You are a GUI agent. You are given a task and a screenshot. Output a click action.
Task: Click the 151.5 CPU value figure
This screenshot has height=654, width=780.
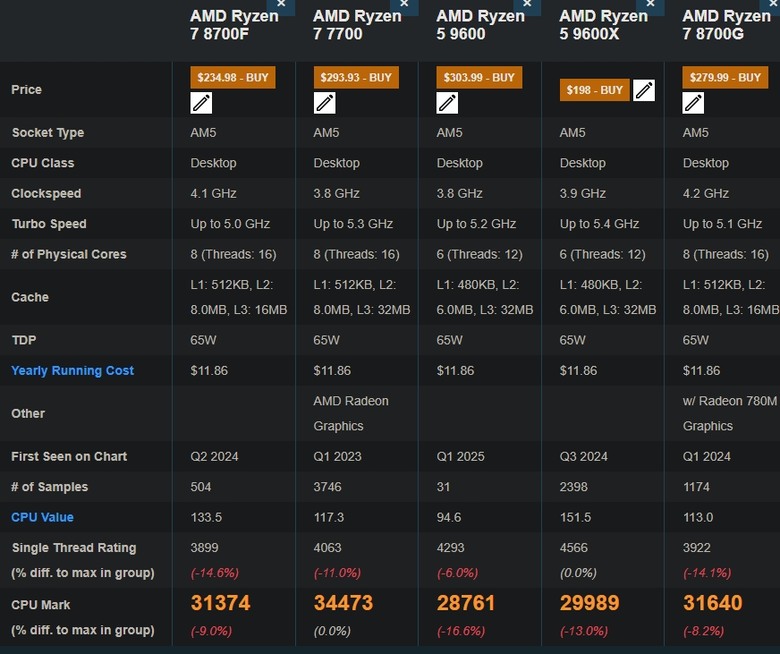point(576,517)
